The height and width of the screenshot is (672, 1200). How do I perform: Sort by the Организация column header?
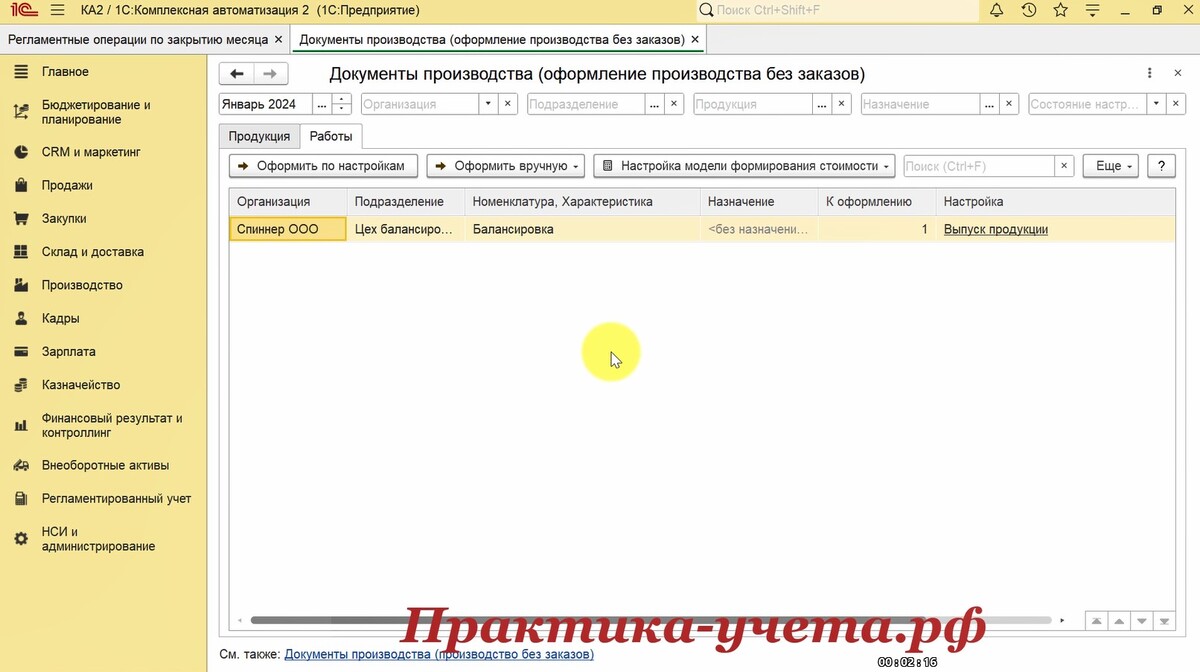click(288, 202)
